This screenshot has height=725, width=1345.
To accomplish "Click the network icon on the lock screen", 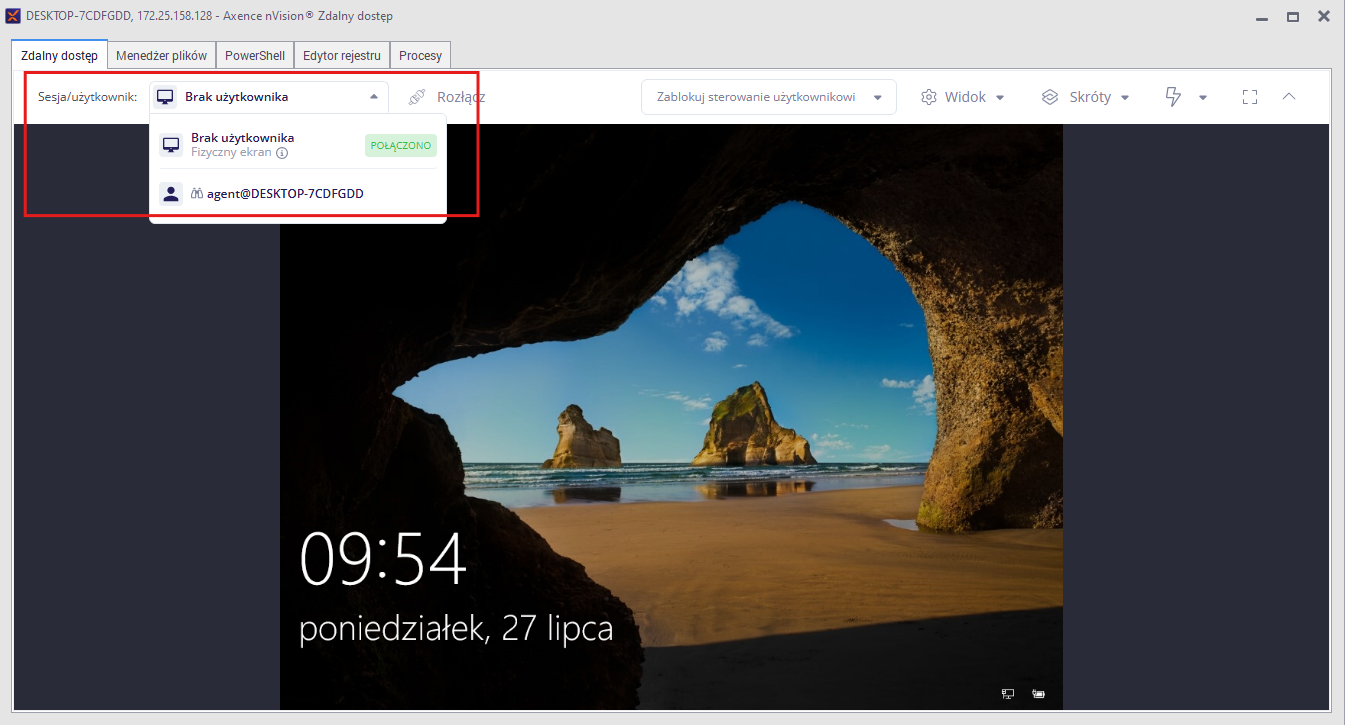I will coord(1008,693).
